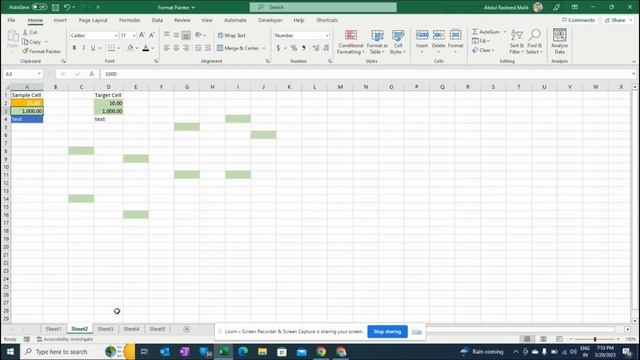Image resolution: width=640 pixels, height=360 pixels.
Task: Open Sheet3 tab
Action: tap(105, 329)
